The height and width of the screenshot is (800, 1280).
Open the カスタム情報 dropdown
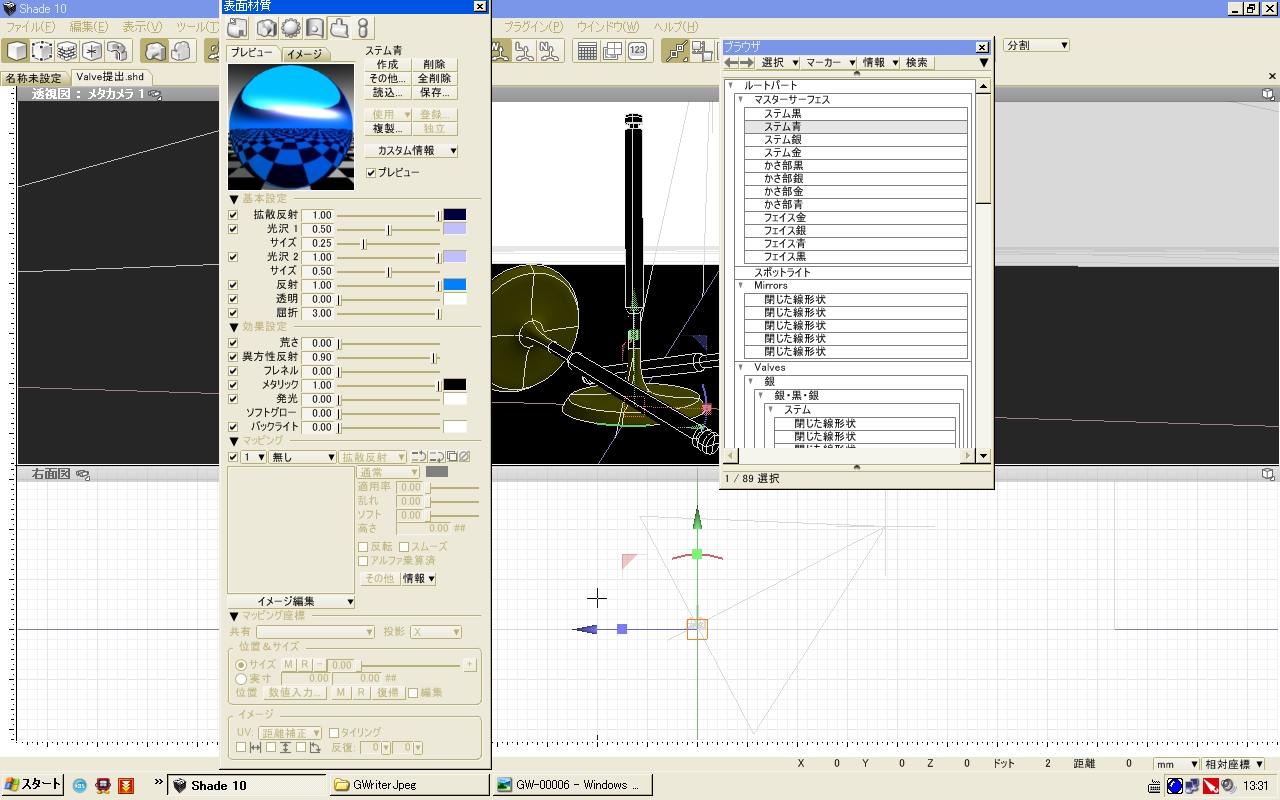coord(411,151)
